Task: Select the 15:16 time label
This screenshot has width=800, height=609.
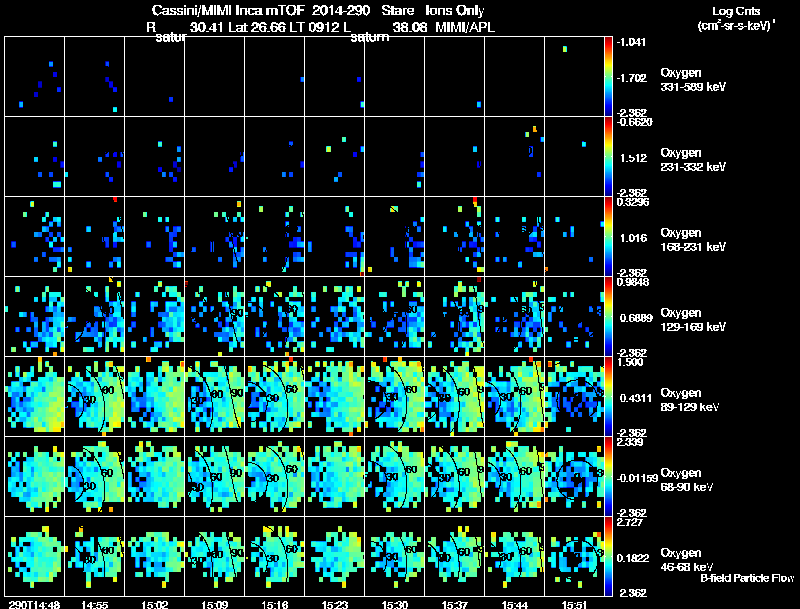Action: pos(275,605)
